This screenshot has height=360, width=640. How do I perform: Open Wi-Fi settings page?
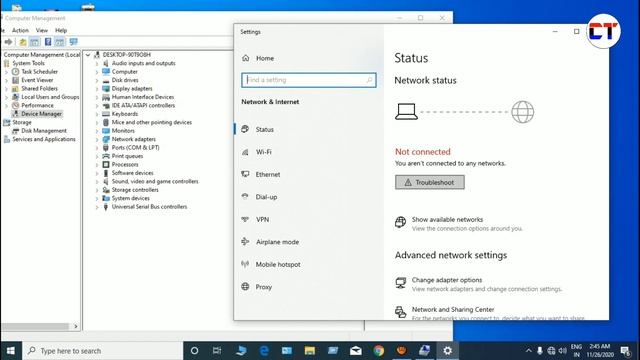263,152
